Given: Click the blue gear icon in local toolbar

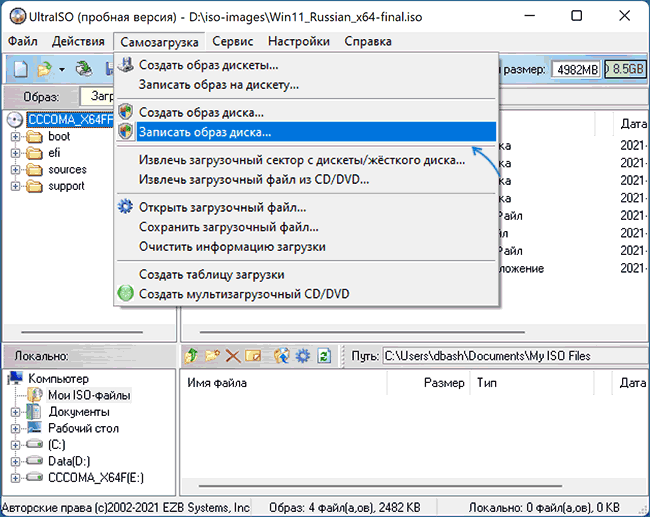Looking at the screenshot, I should (x=302, y=356).
